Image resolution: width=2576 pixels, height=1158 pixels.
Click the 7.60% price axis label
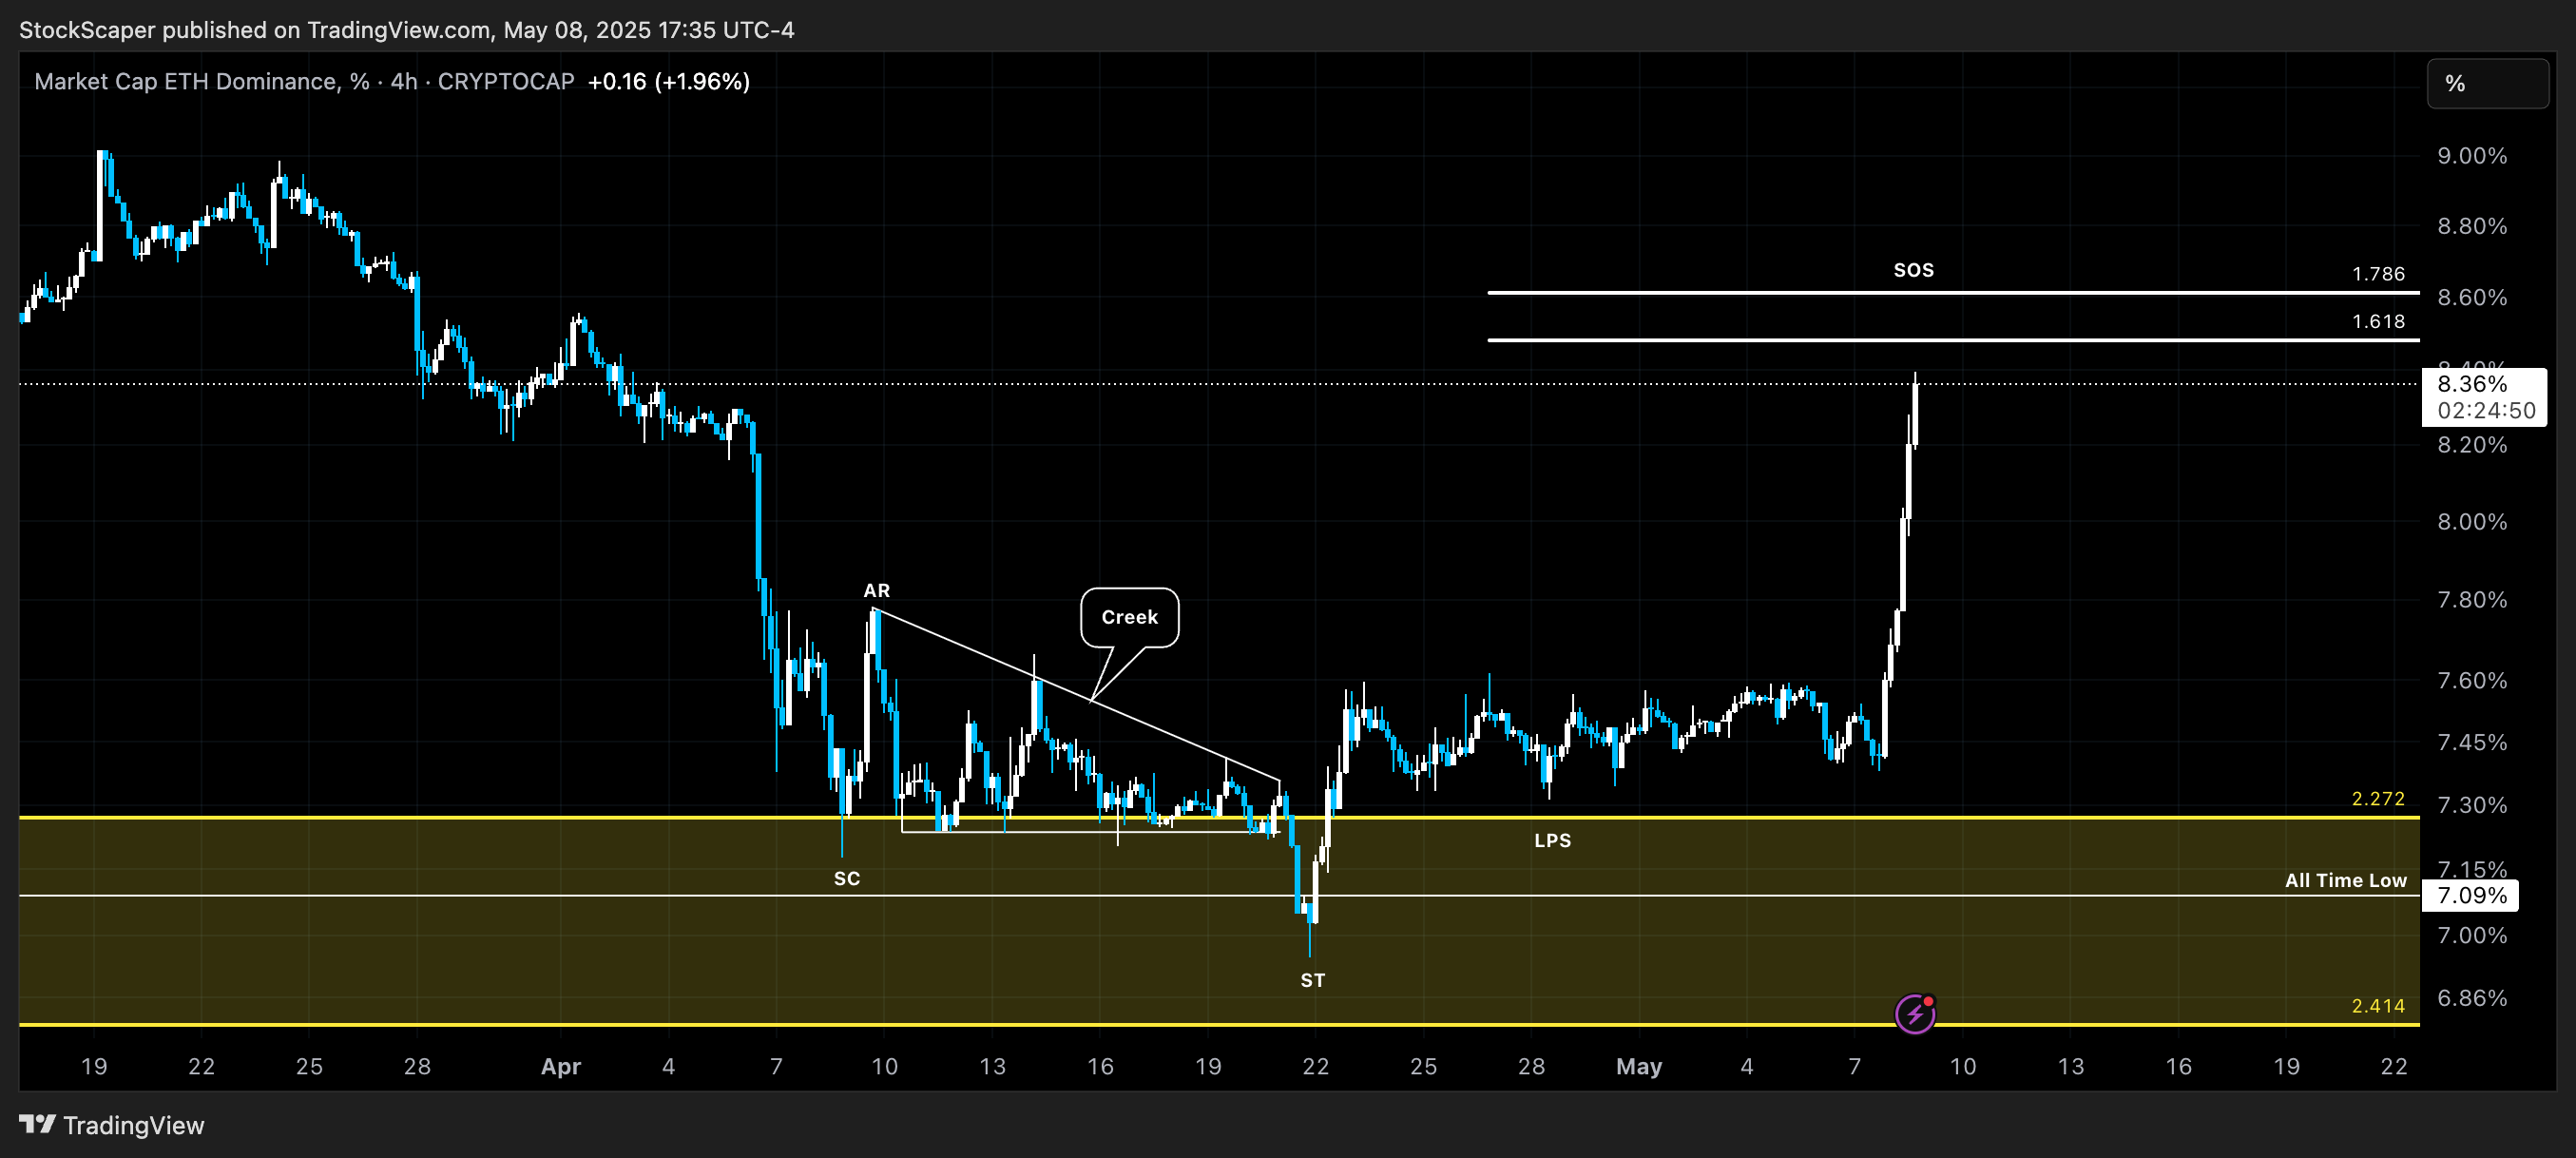[x=2472, y=681]
